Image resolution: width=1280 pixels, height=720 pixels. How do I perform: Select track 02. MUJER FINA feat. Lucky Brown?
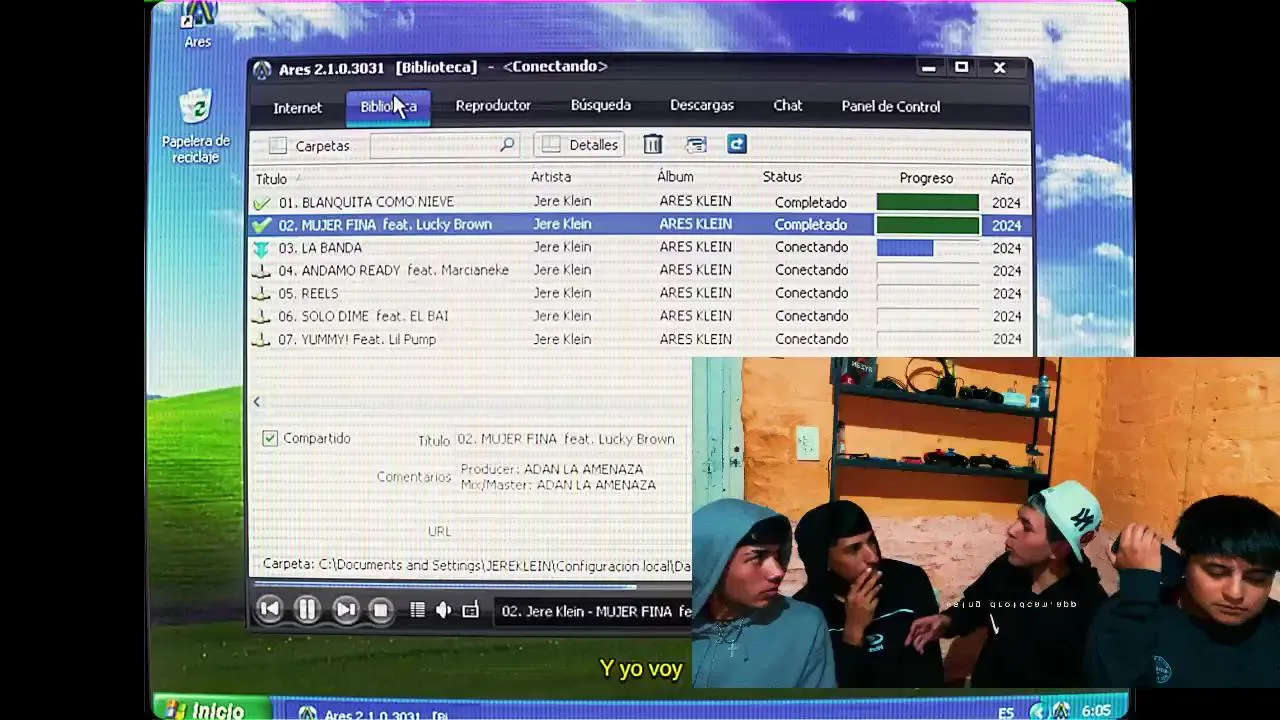pos(640,225)
